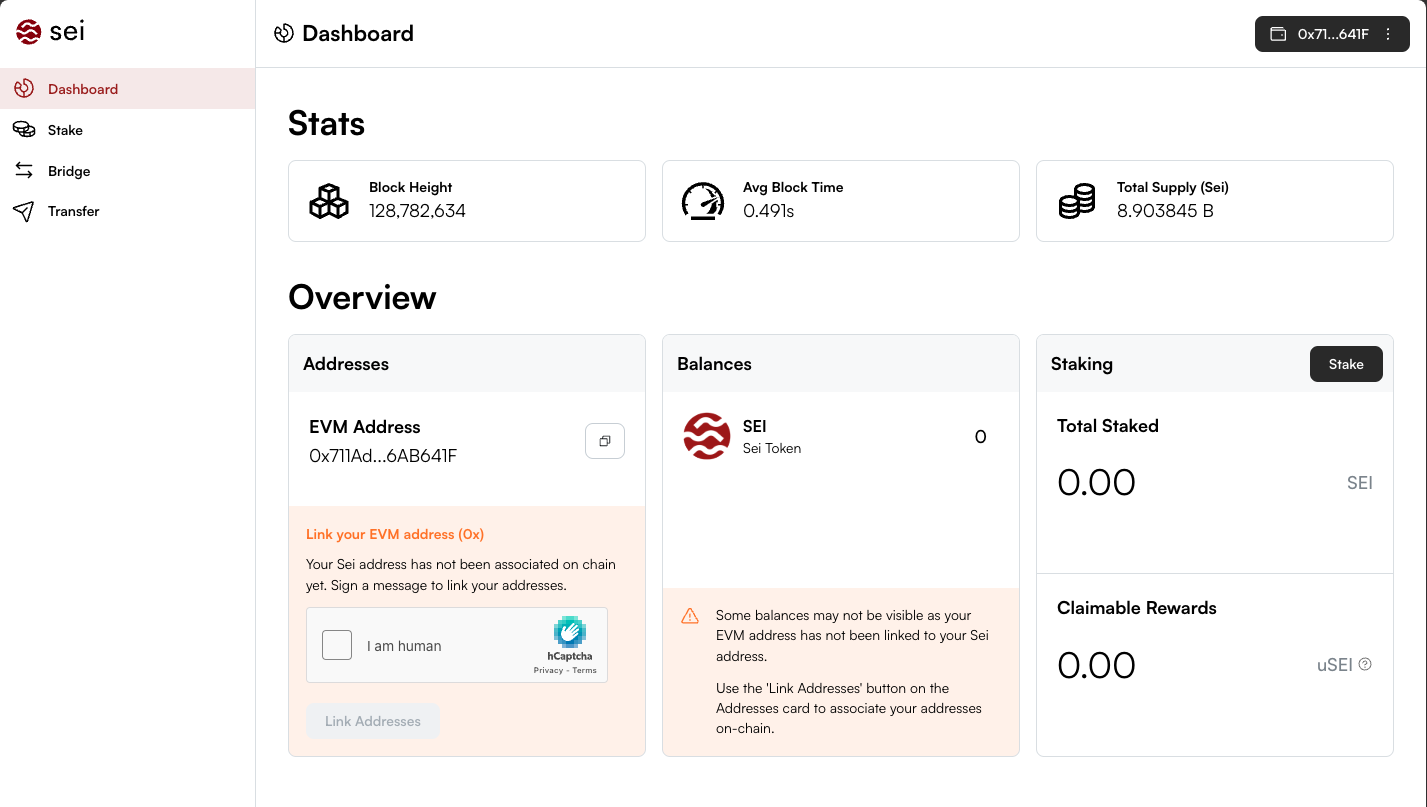This screenshot has height=807, width=1427.
Task: Click the SEI balance value 0
Action: click(x=980, y=436)
